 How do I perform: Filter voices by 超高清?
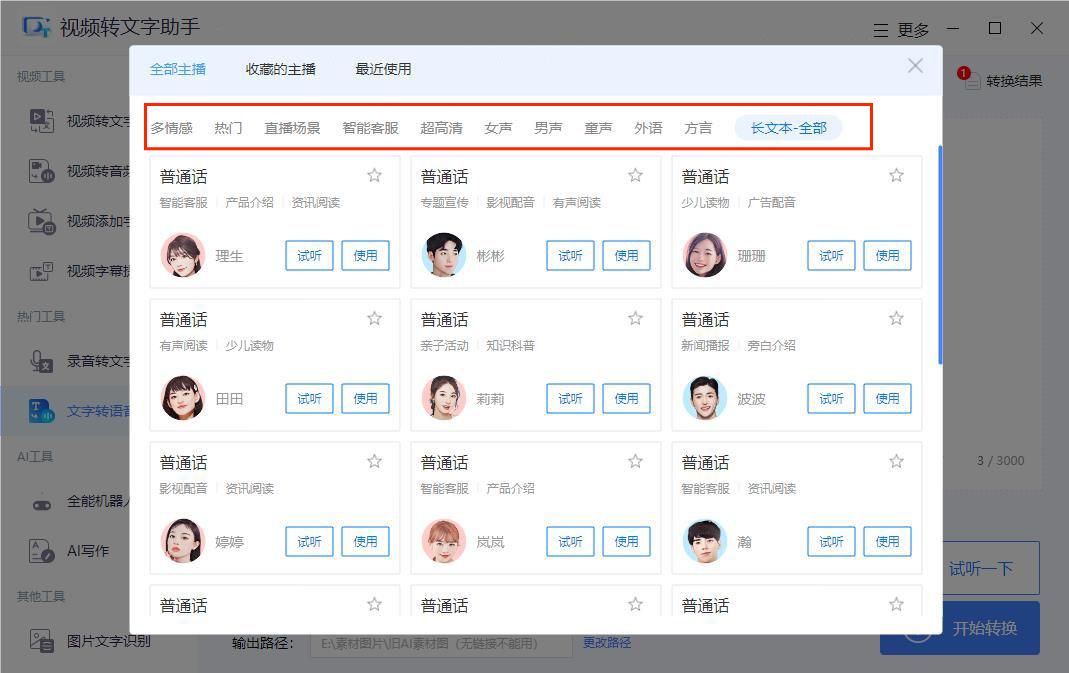click(441, 128)
